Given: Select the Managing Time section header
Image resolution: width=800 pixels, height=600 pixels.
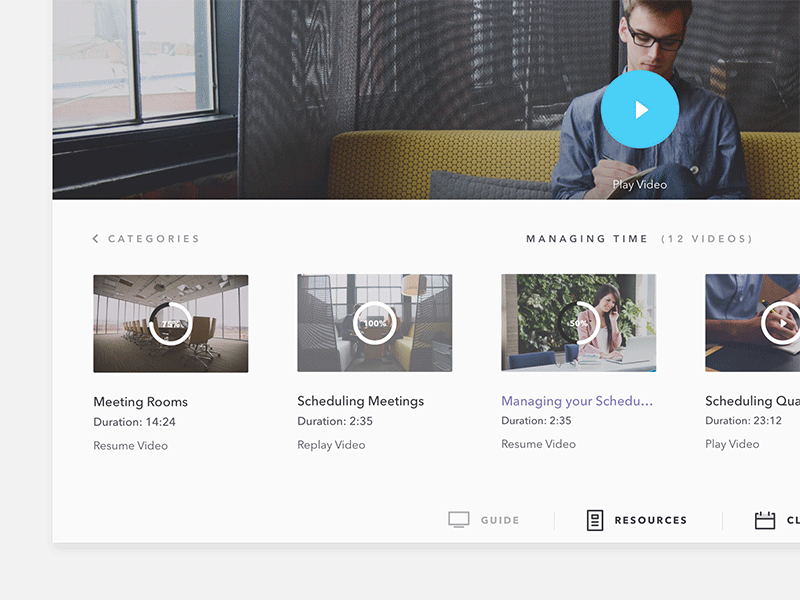Looking at the screenshot, I should pyautogui.click(x=585, y=238).
